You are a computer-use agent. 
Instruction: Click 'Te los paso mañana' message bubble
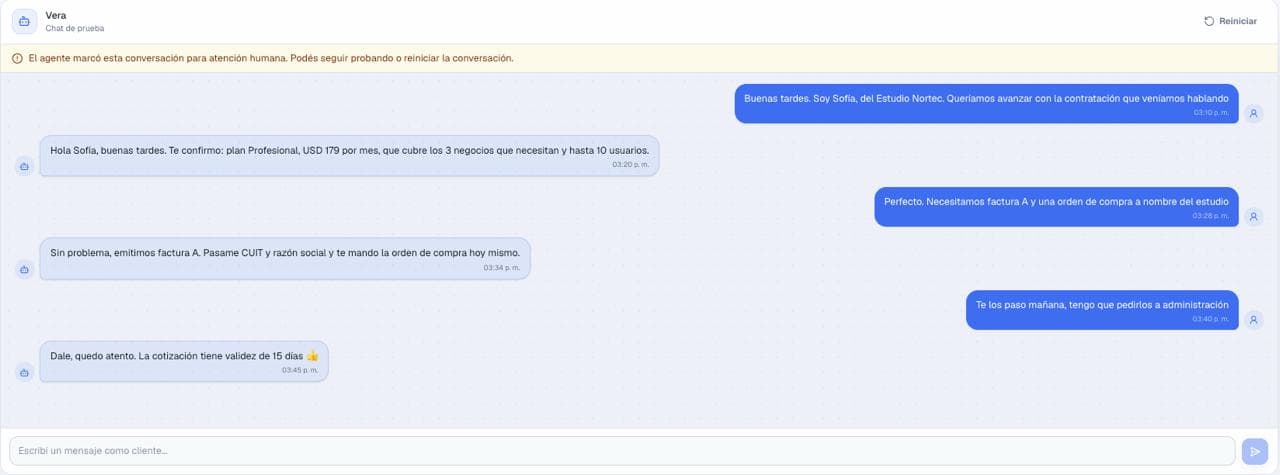coord(1102,310)
